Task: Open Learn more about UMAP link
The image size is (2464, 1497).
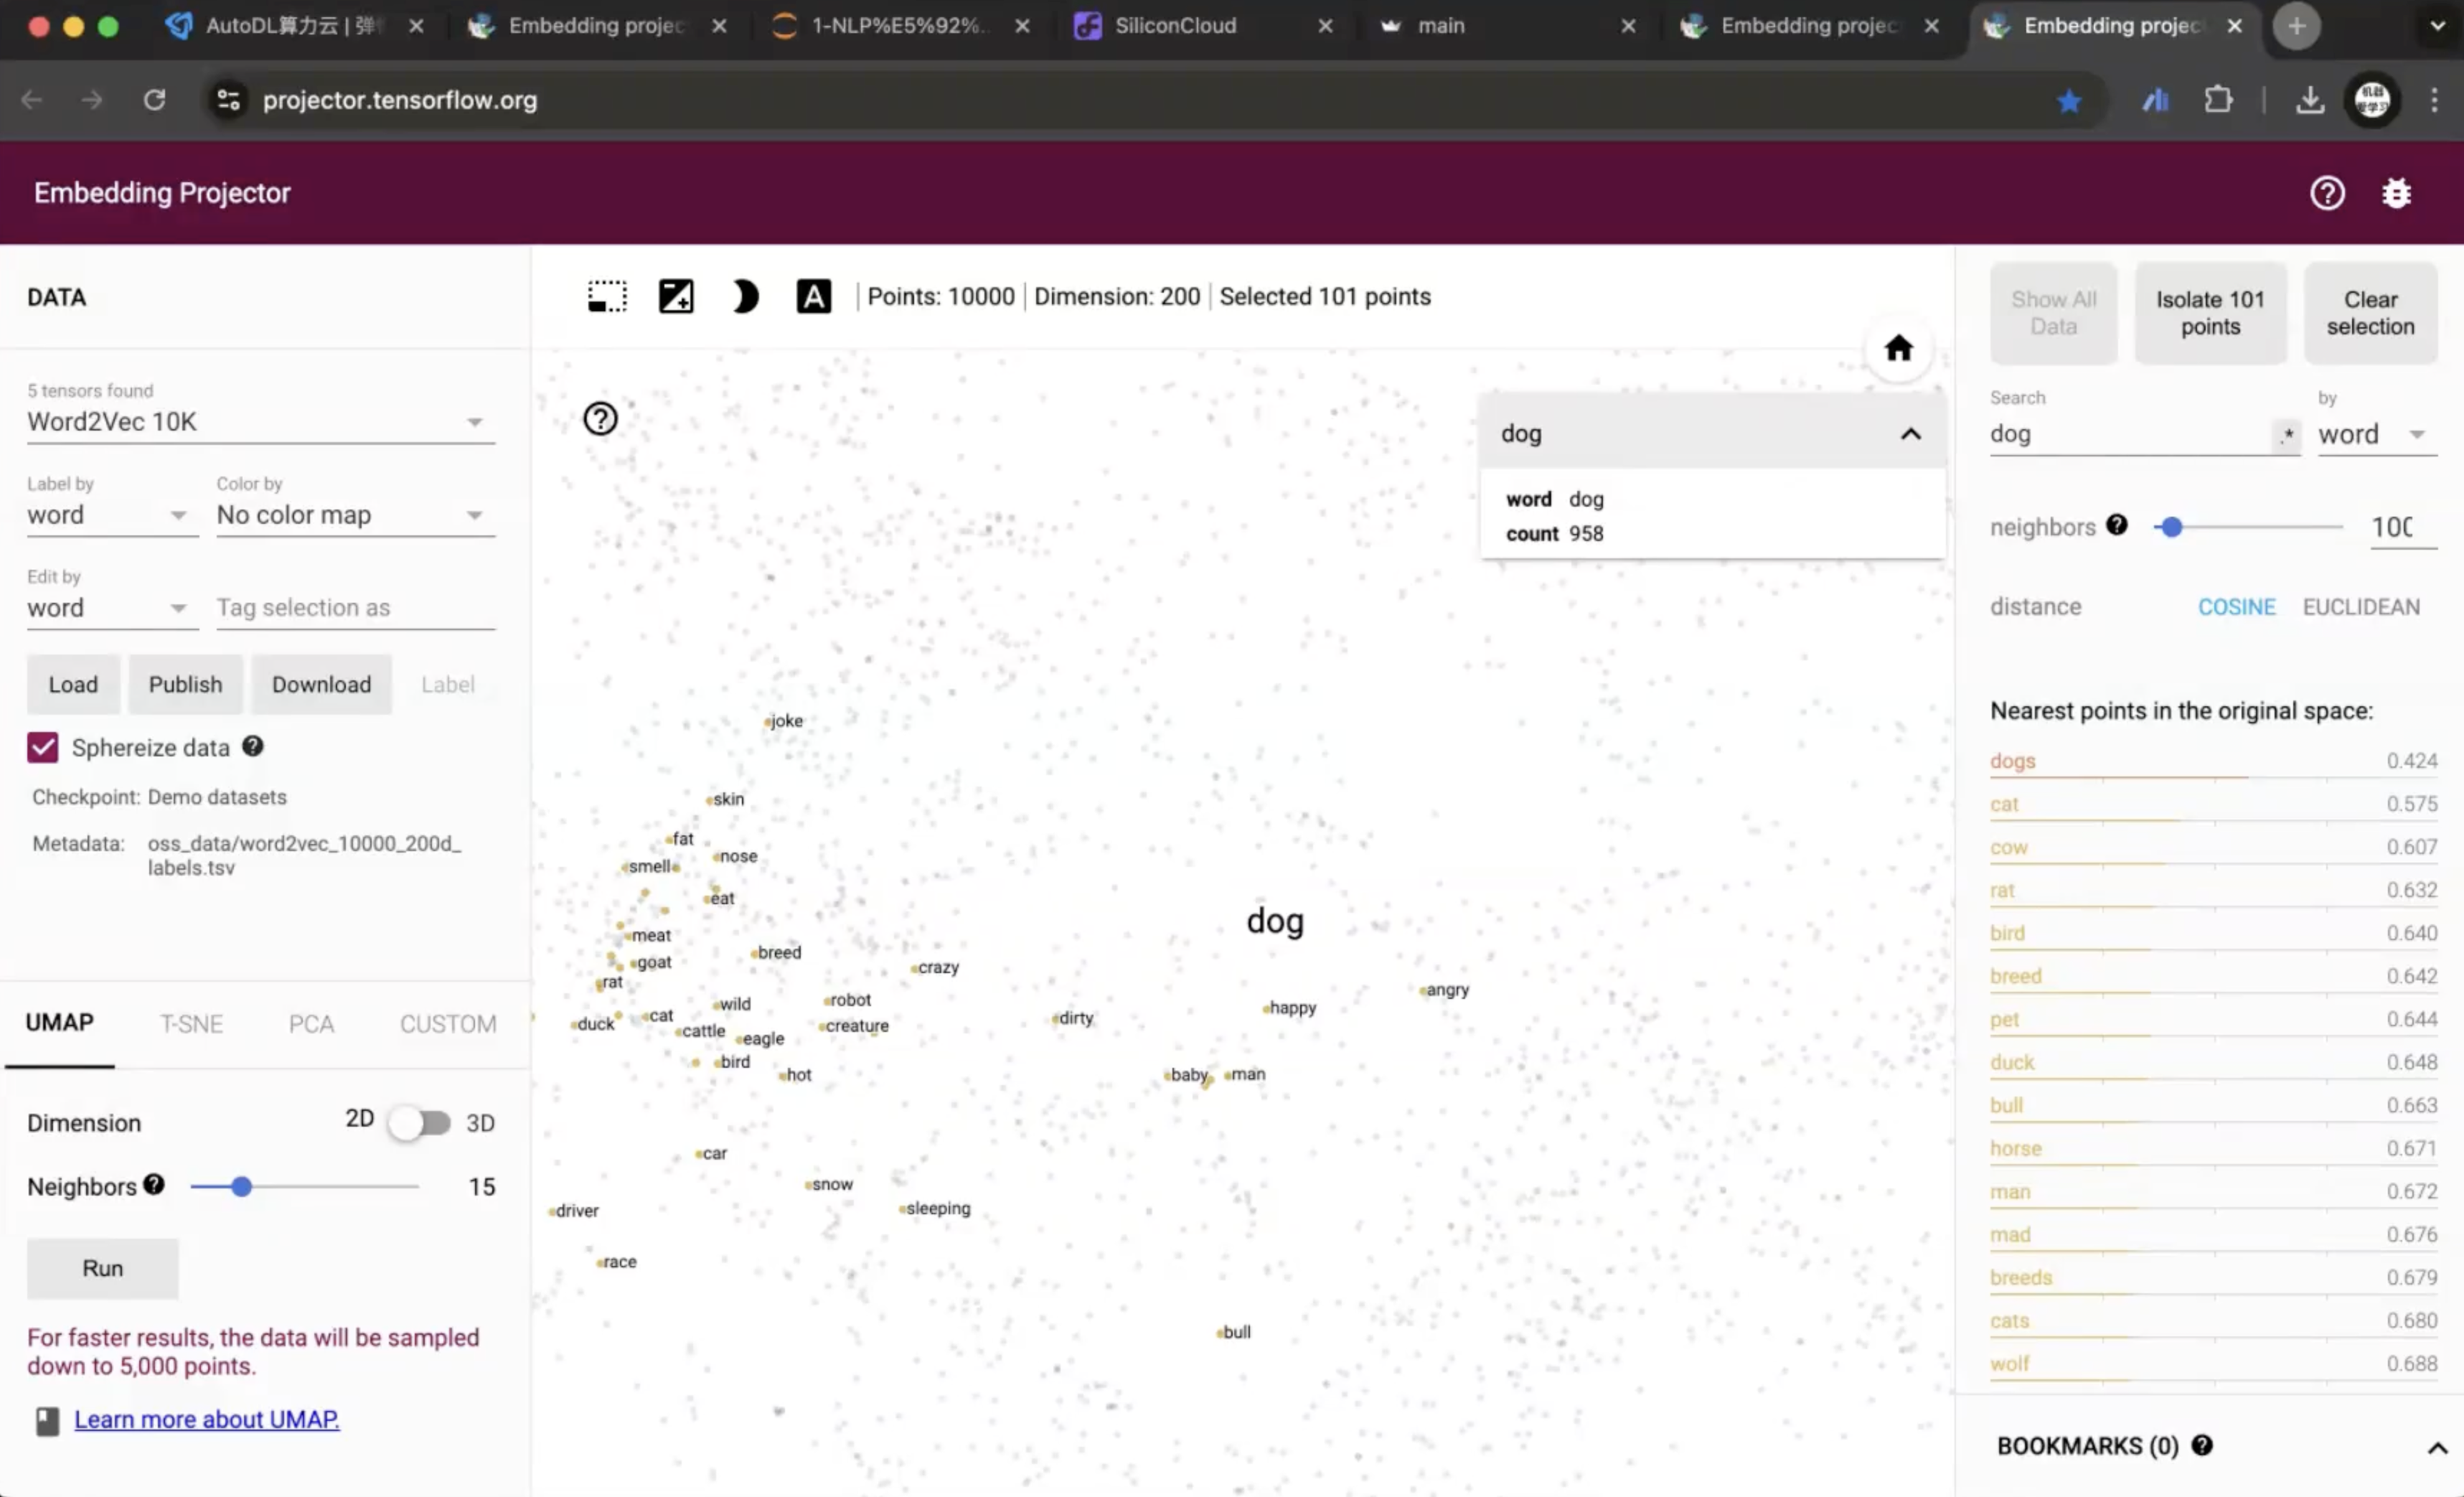Action: click(x=206, y=1419)
